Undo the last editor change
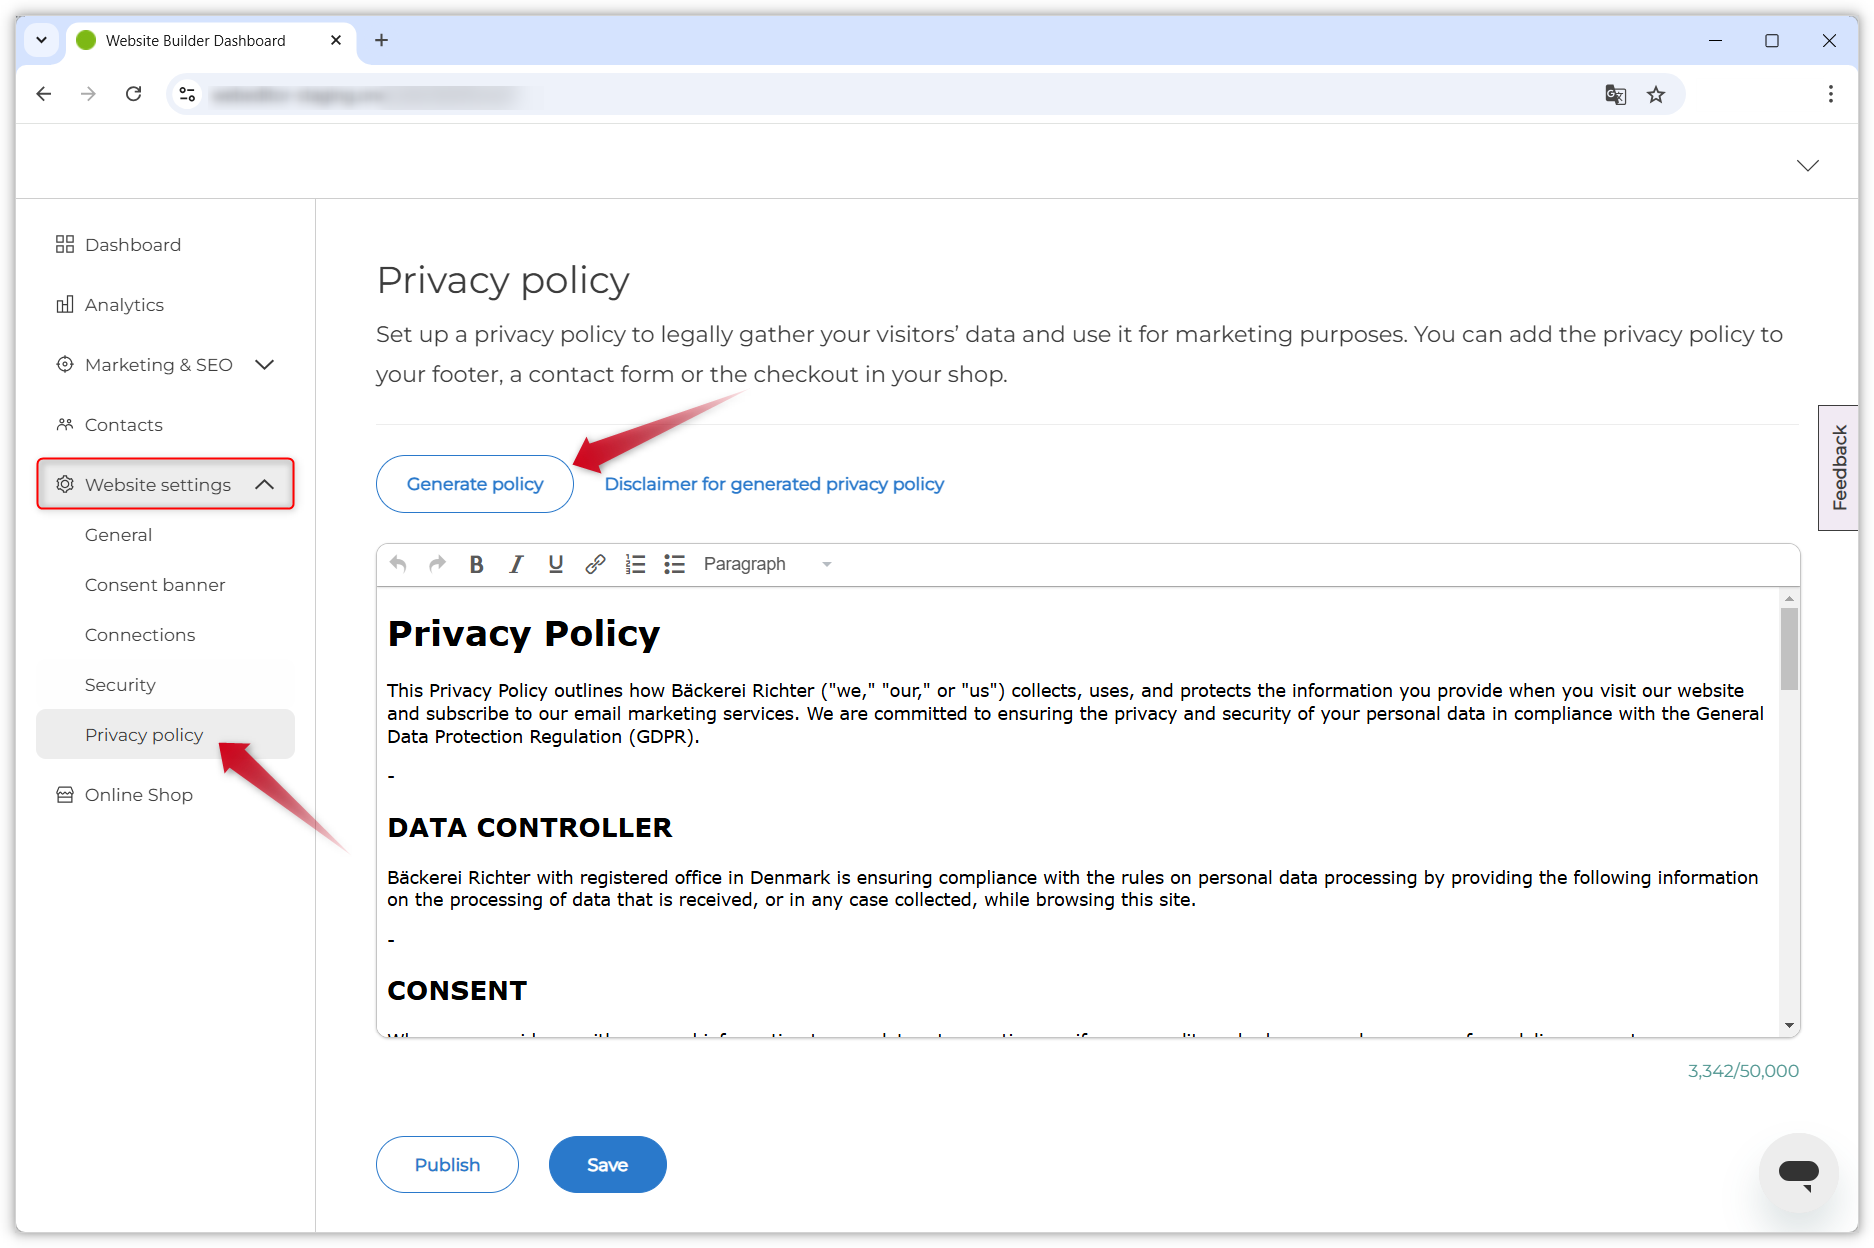Screen dimensions: 1874x1248 pos(398,565)
